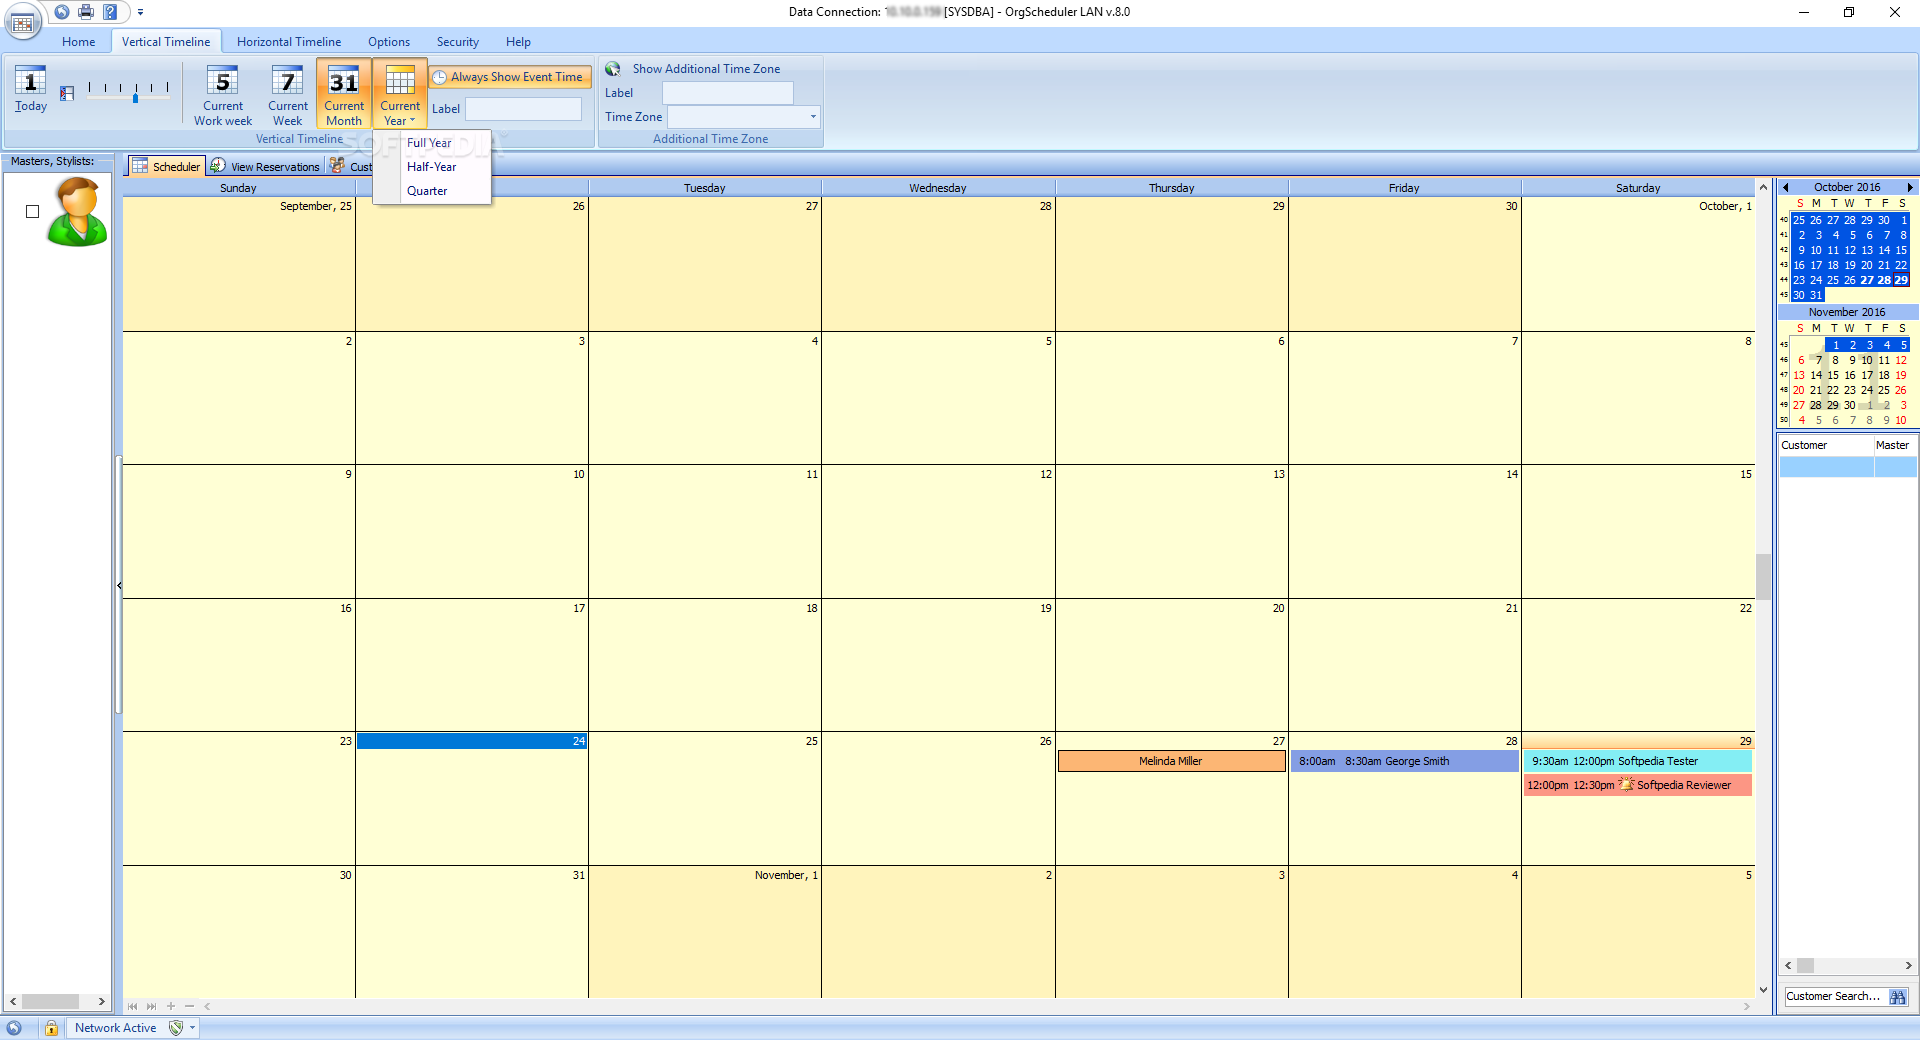Jump to first record navigator icon
This screenshot has width=1920, height=1040.
132,1006
